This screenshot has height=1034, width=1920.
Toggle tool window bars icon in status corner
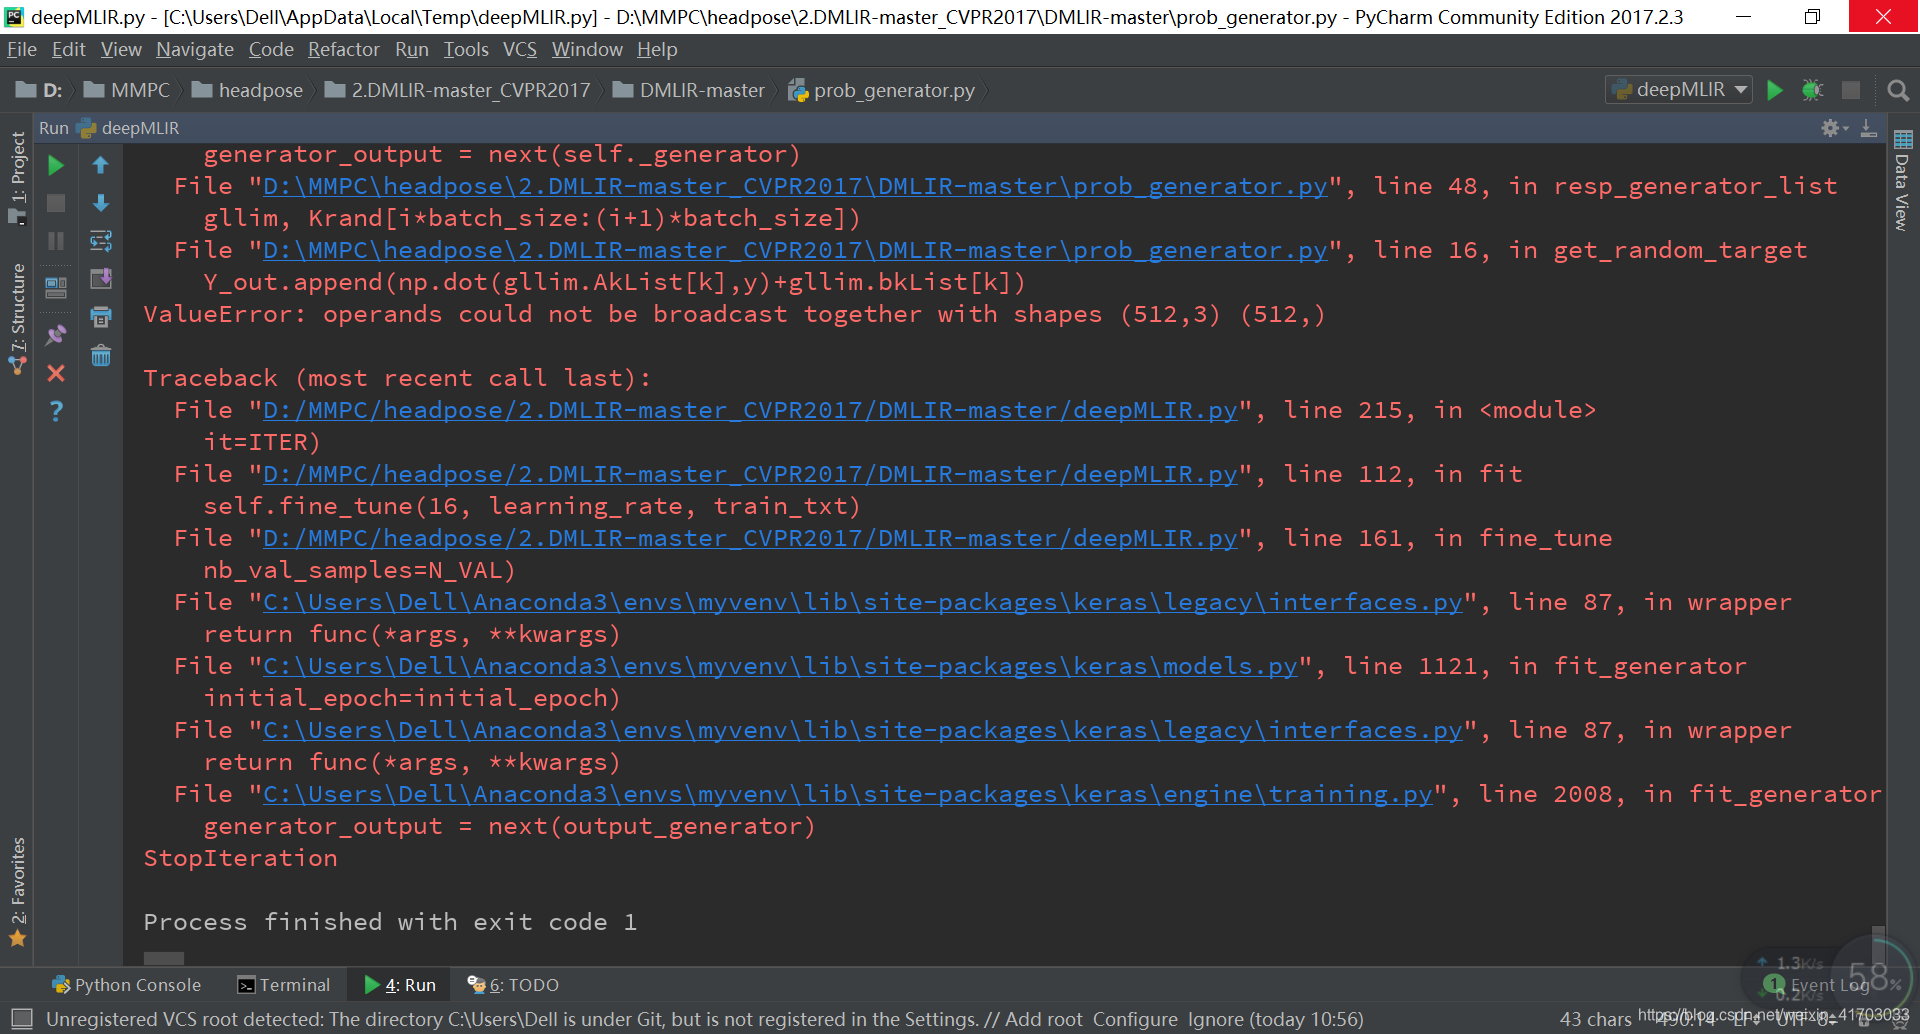pyautogui.click(x=21, y=1019)
